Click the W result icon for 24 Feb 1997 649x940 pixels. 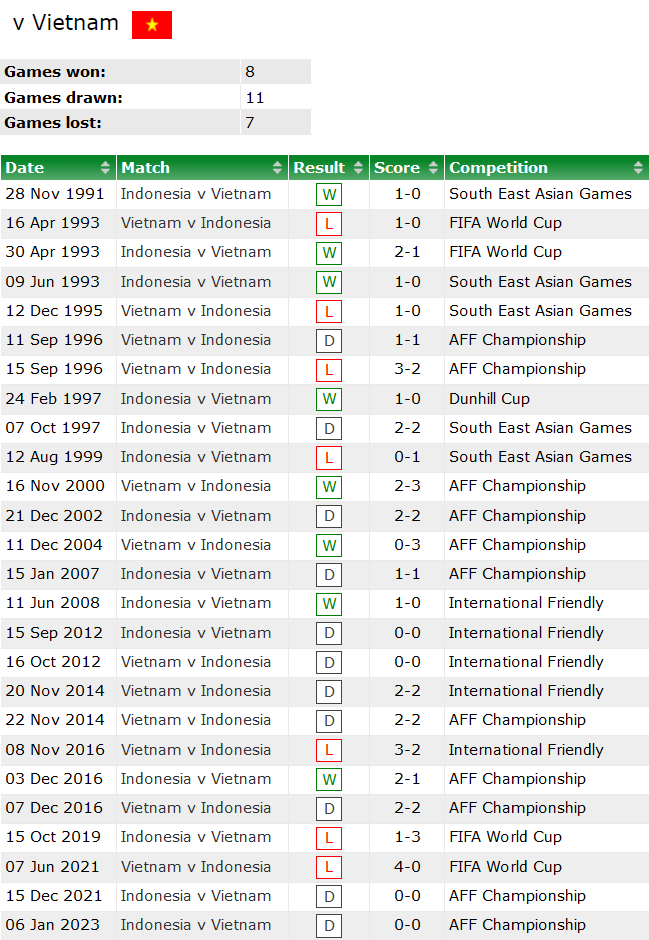pyautogui.click(x=328, y=400)
